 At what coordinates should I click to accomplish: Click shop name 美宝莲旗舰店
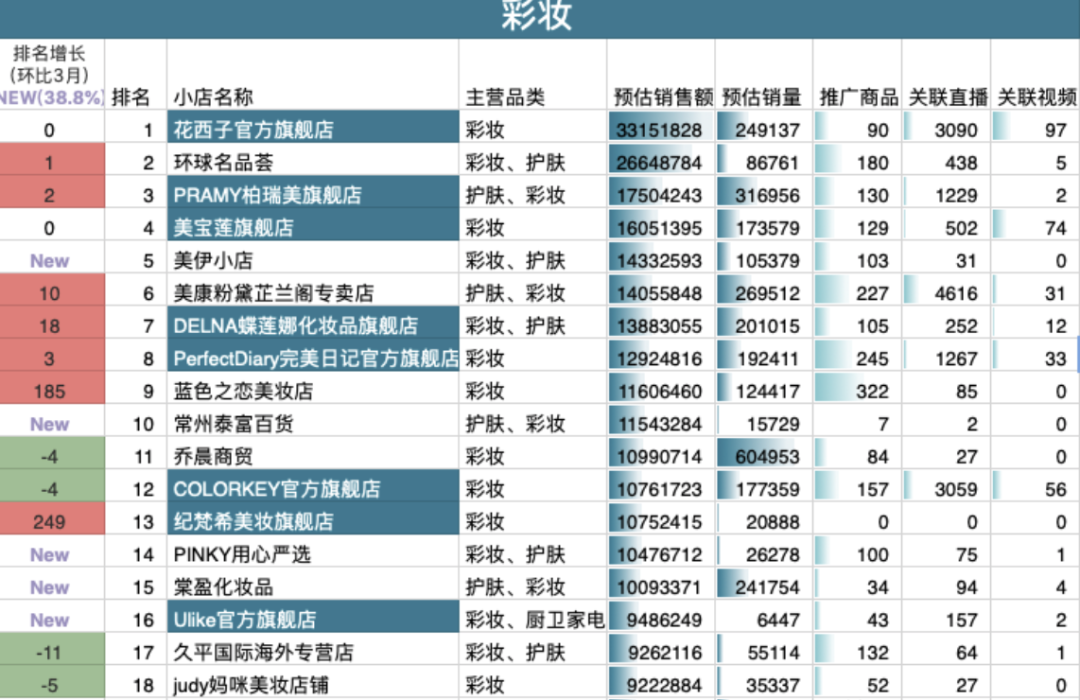click(x=233, y=227)
